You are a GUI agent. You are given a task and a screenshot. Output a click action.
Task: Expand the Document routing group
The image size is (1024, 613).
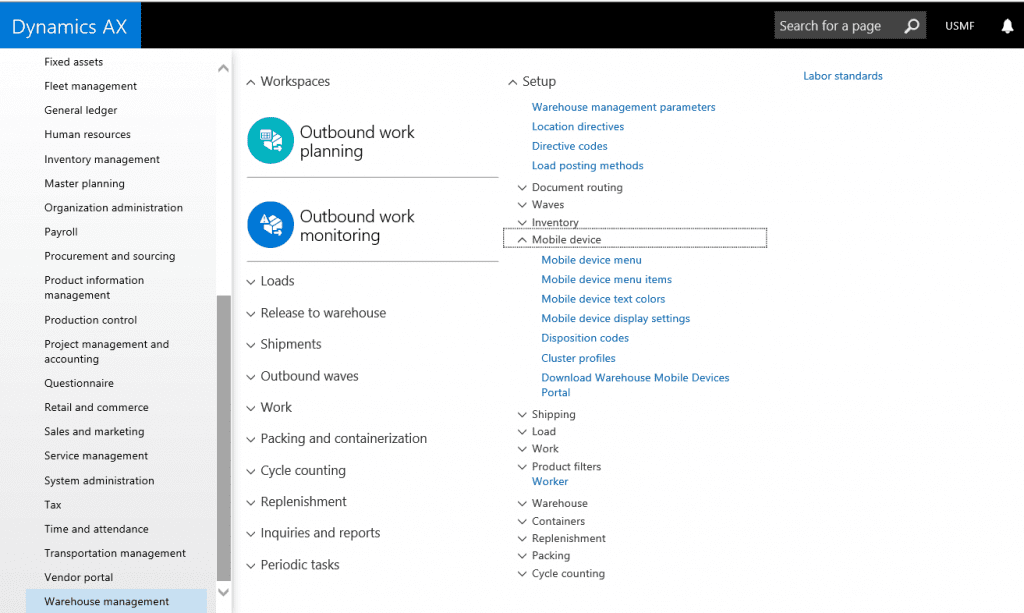pos(522,188)
